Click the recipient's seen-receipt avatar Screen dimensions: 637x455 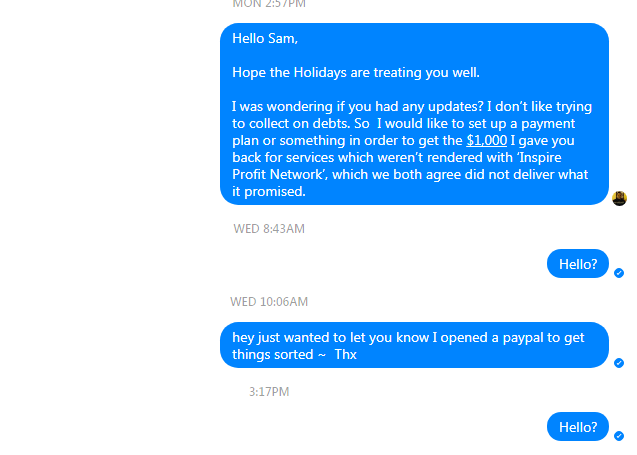619,198
